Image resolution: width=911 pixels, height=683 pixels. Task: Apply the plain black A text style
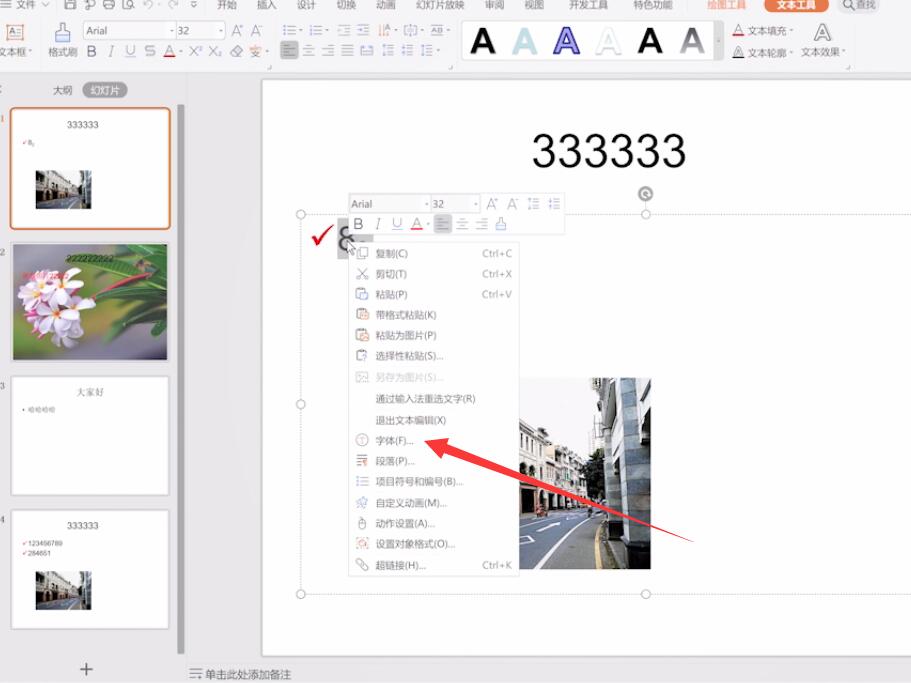(x=483, y=41)
